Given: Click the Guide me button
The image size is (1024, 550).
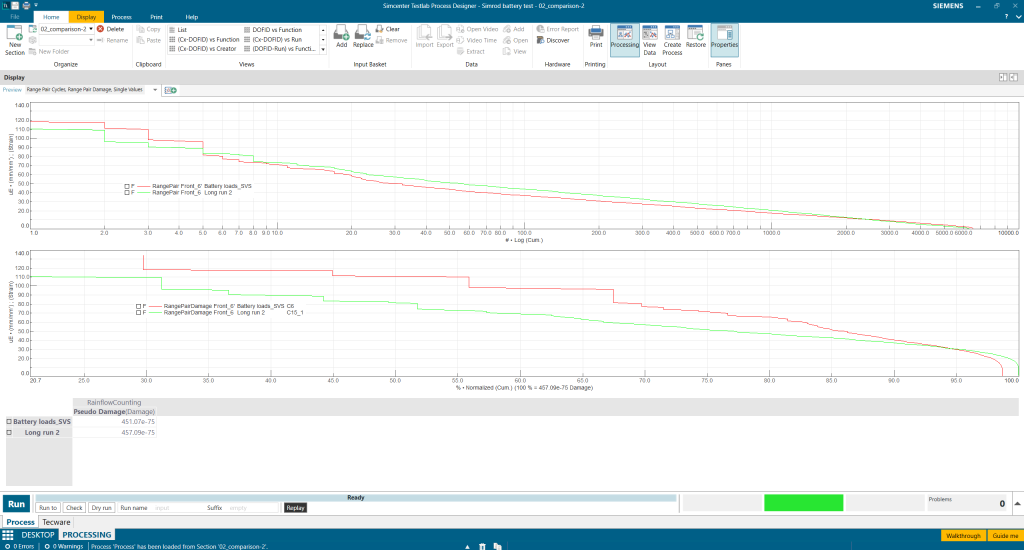Looking at the screenshot, I should pos(1005,536).
